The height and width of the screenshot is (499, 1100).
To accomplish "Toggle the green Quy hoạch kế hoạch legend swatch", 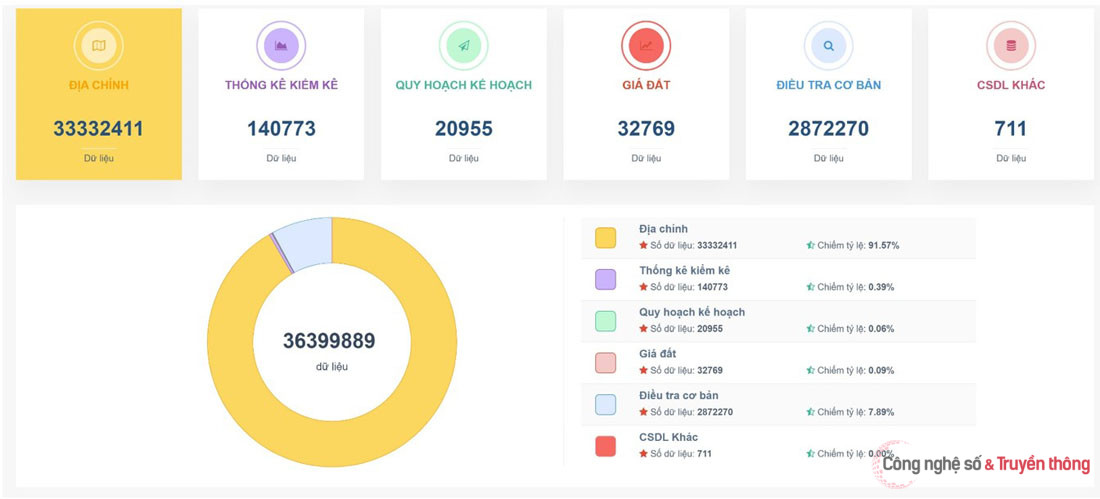I will pos(605,321).
